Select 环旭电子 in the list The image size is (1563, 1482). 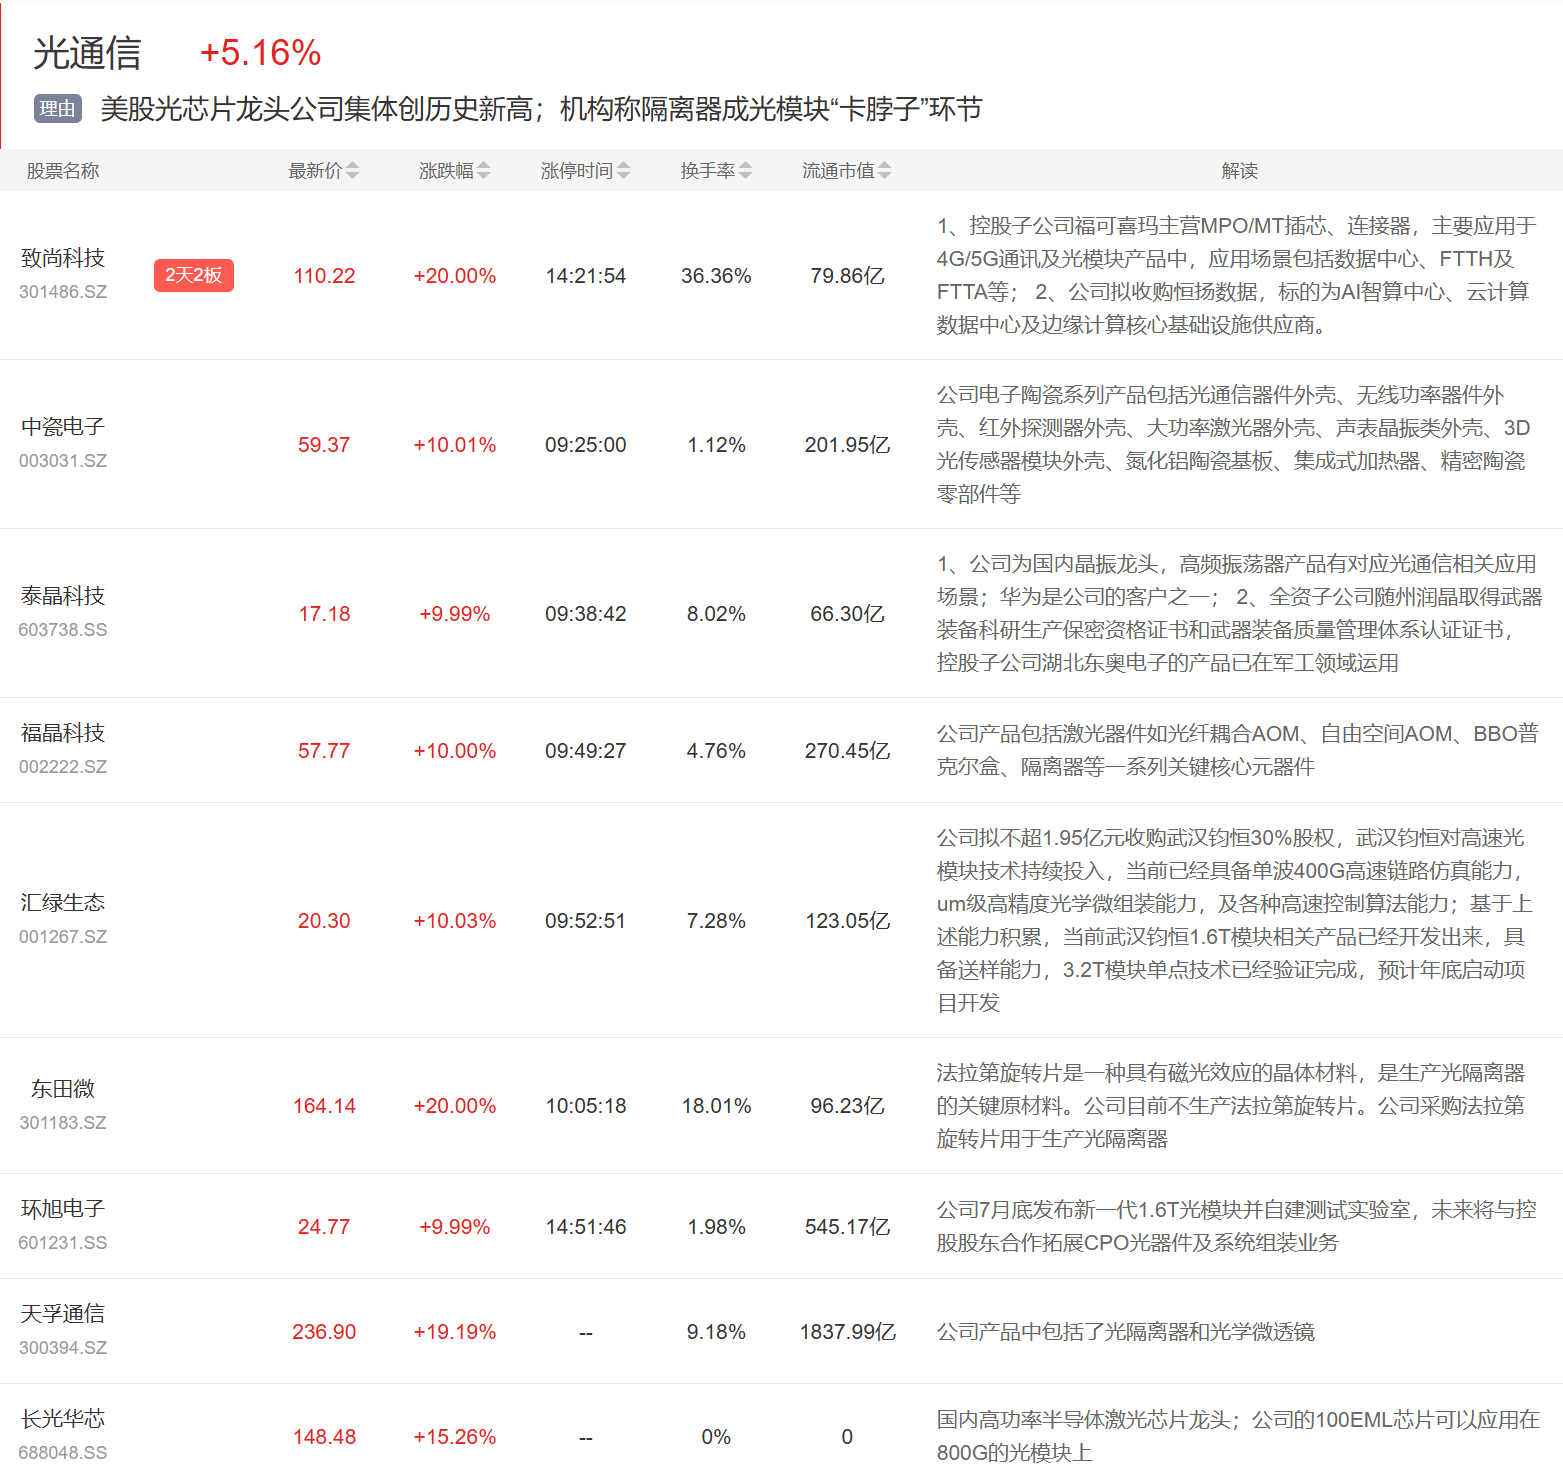pyautogui.click(x=63, y=1210)
